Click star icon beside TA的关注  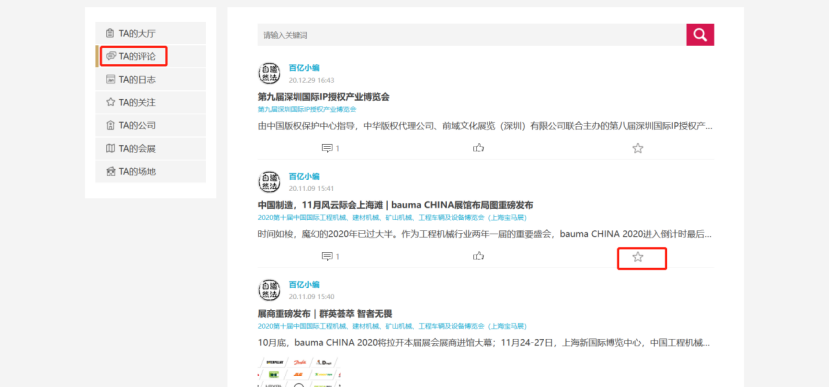110,102
